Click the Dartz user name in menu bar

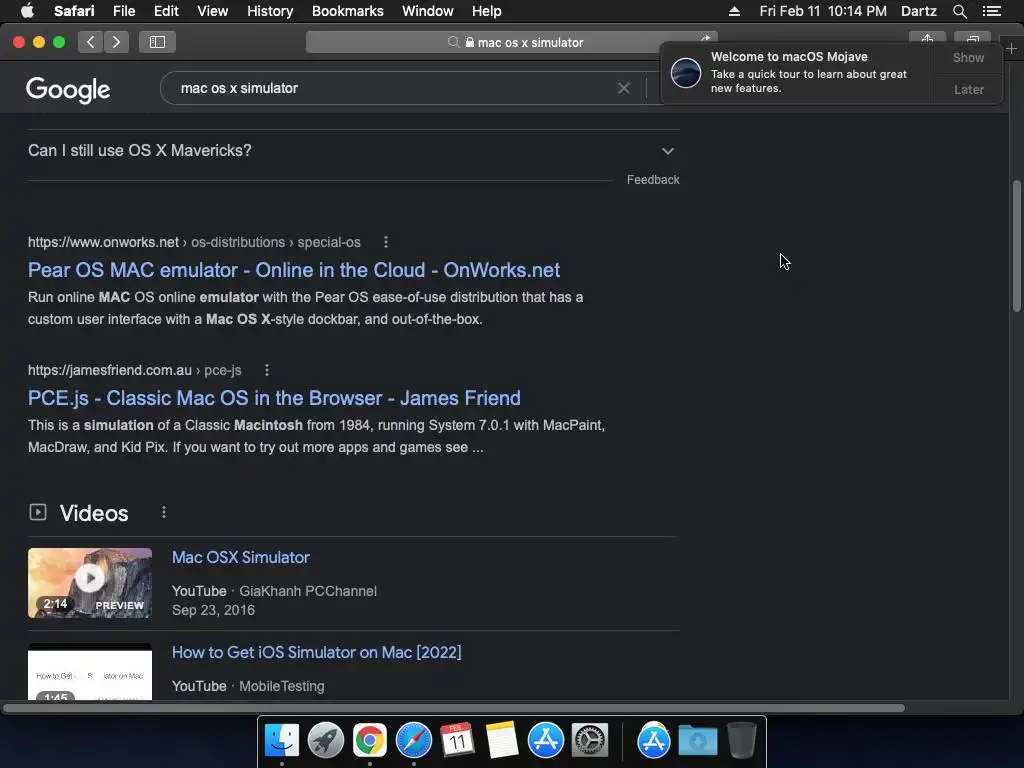pos(918,11)
